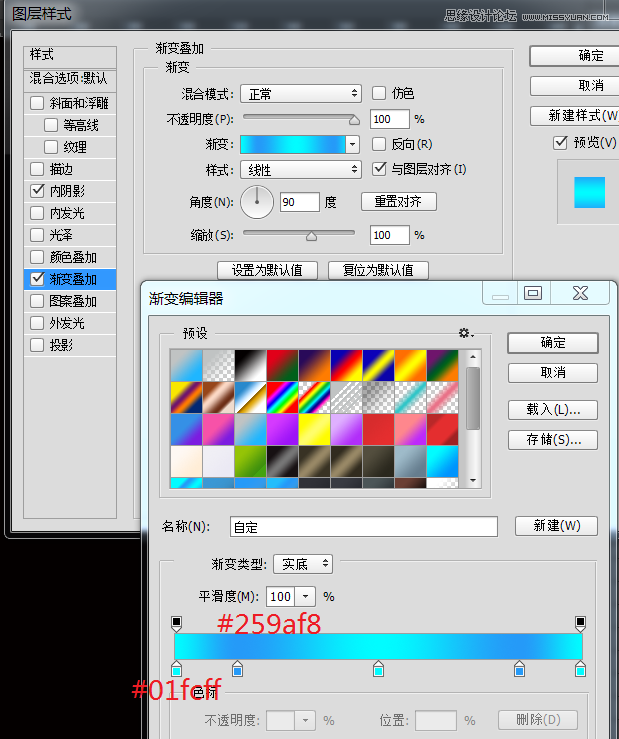Screen dimensions: 619x739
Task: Select 光泽 in styles list
Action: coord(69,235)
